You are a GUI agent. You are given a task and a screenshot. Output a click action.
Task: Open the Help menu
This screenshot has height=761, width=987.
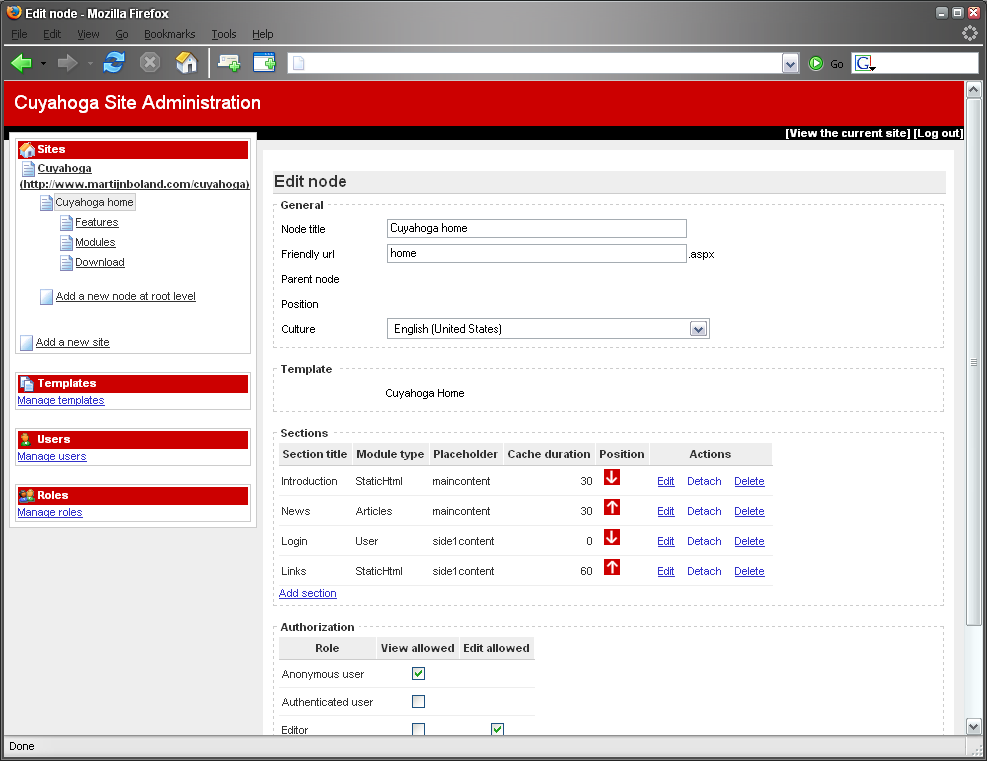click(x=263, y=34)
